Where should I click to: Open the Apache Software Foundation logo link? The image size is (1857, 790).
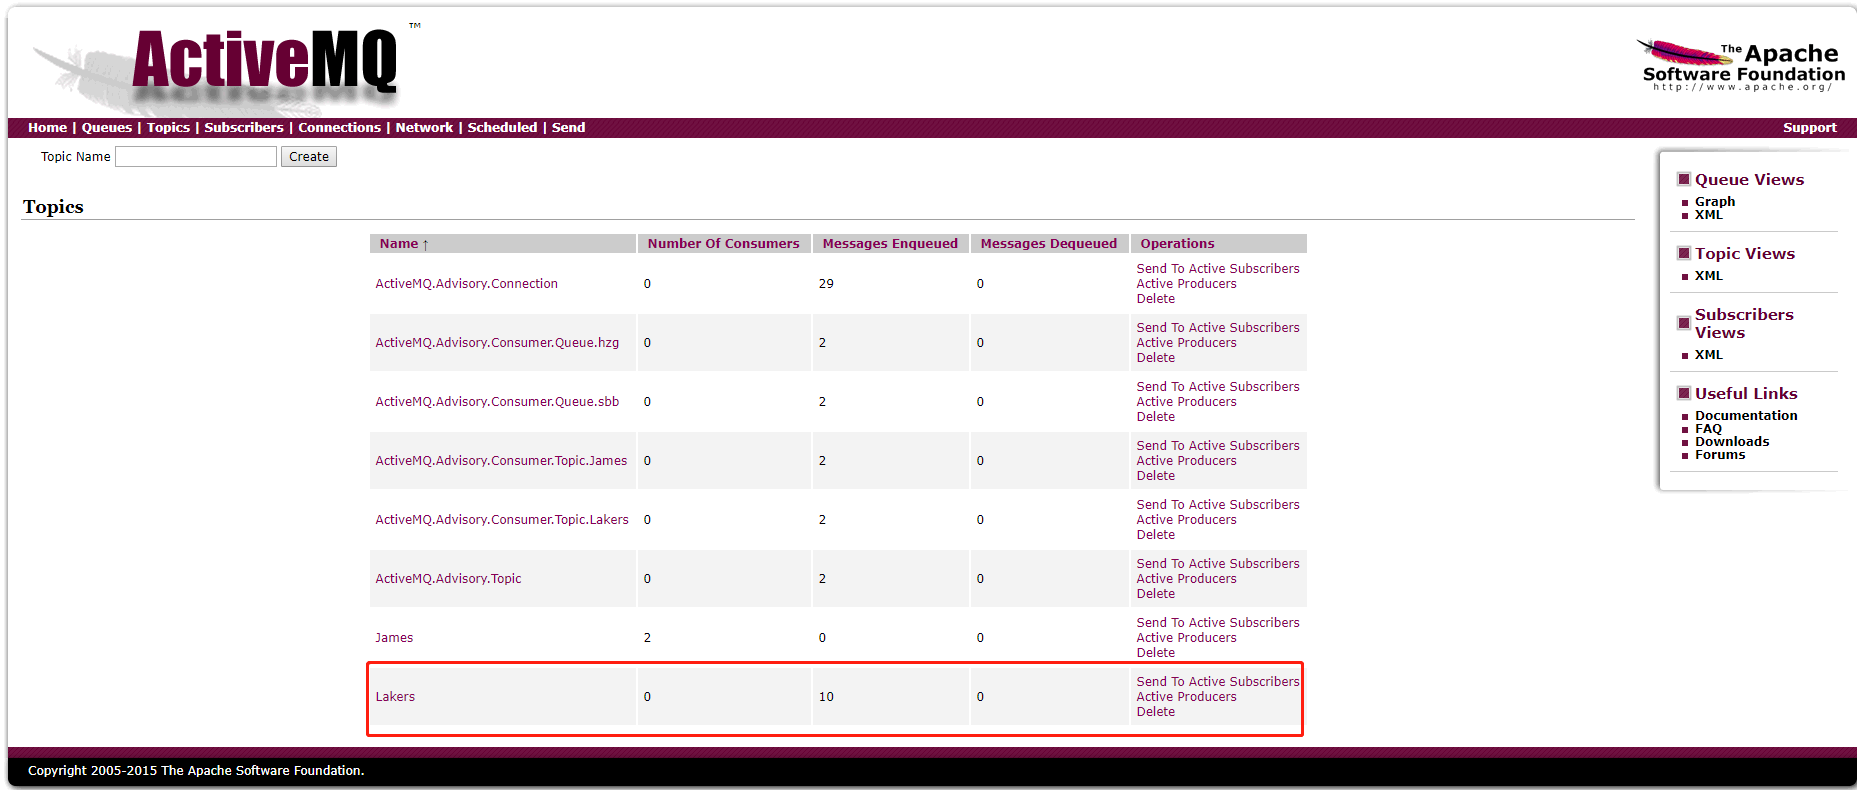[1741, 66]
